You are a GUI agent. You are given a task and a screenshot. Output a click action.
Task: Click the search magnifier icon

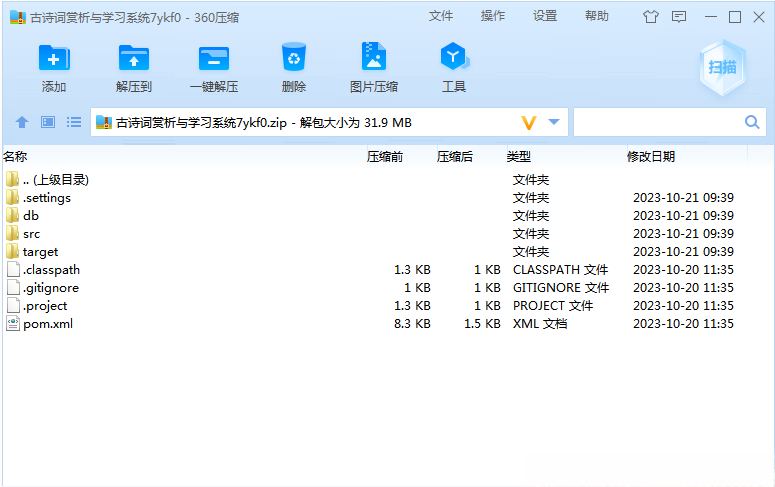click(752, 122)
